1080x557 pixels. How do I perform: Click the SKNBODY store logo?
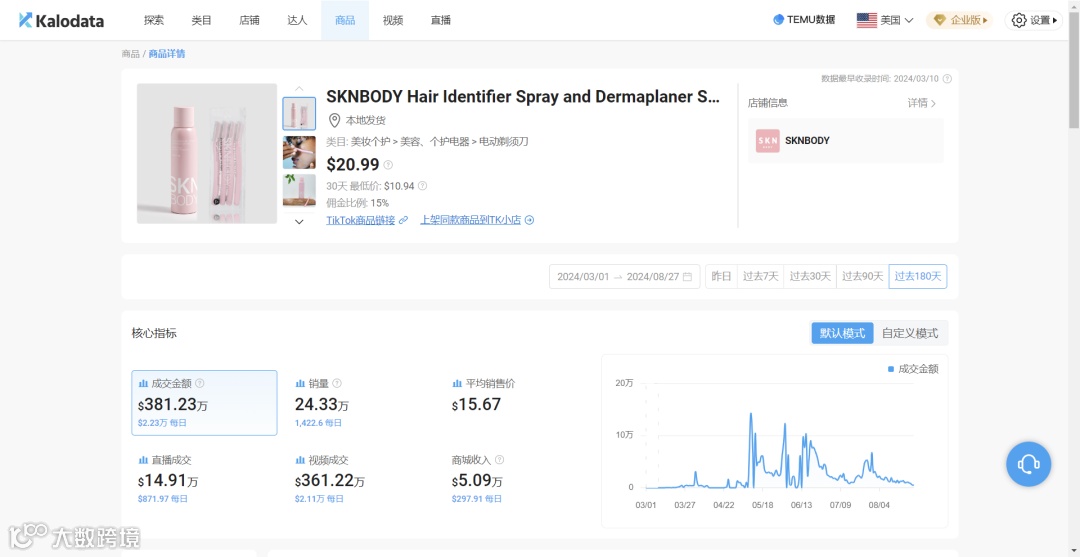coord(767,140)
